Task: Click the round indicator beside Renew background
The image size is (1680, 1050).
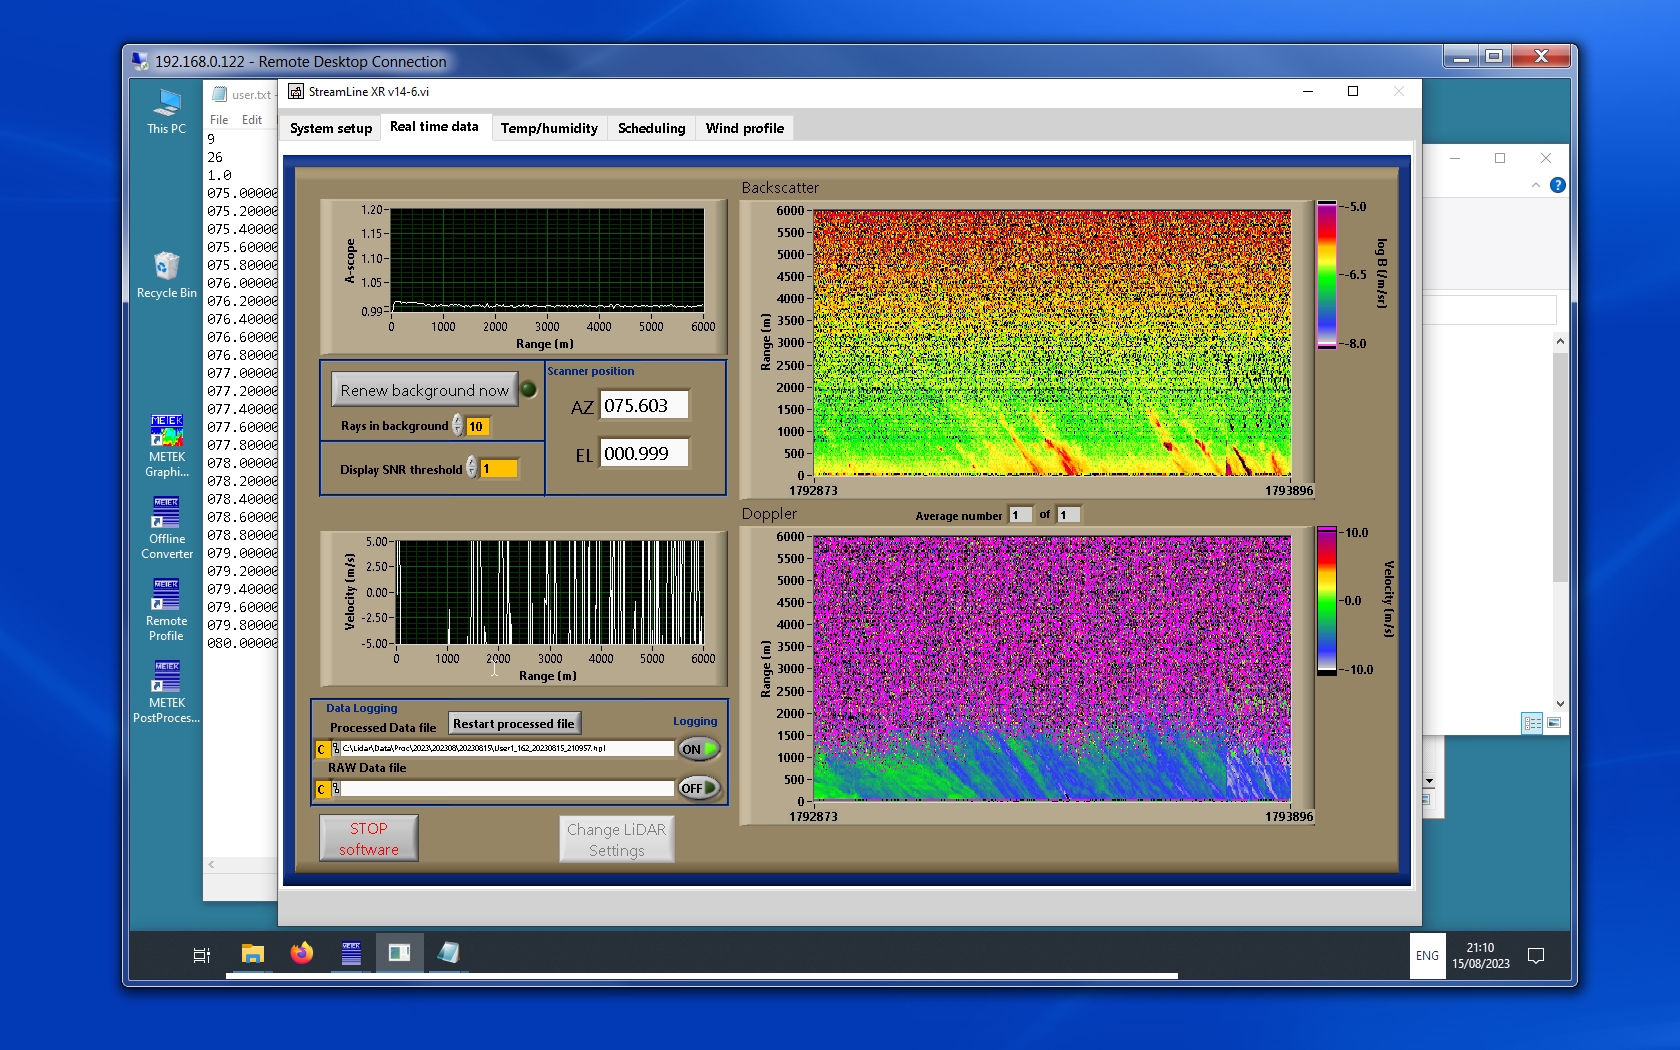Action: pos(529,390)
